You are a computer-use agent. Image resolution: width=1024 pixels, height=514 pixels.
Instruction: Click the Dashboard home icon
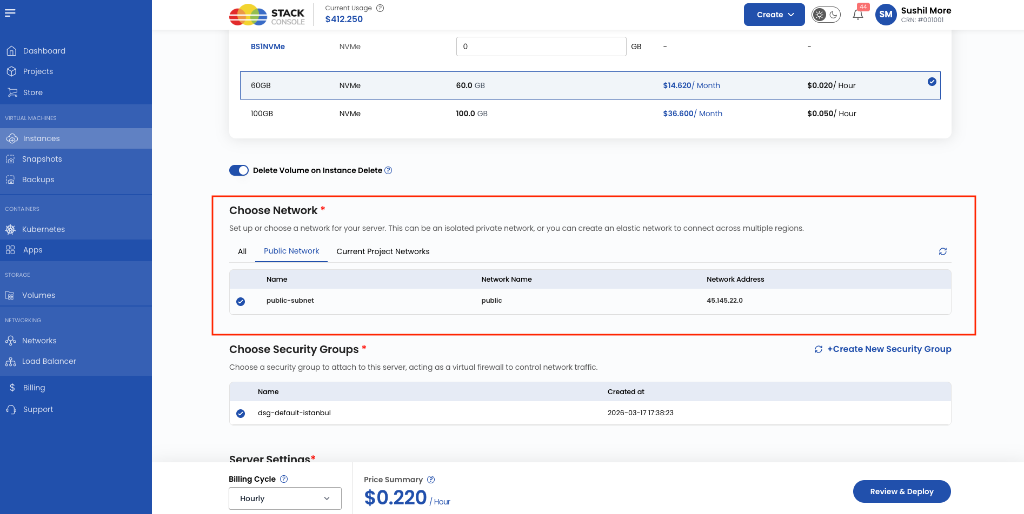pos(10,51)
